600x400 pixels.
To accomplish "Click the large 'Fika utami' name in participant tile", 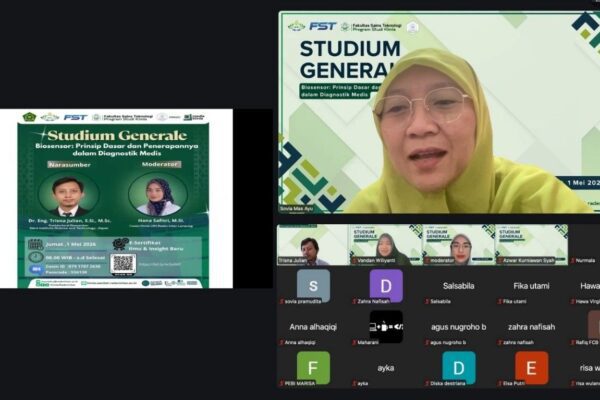I will [x=531, y=286].
